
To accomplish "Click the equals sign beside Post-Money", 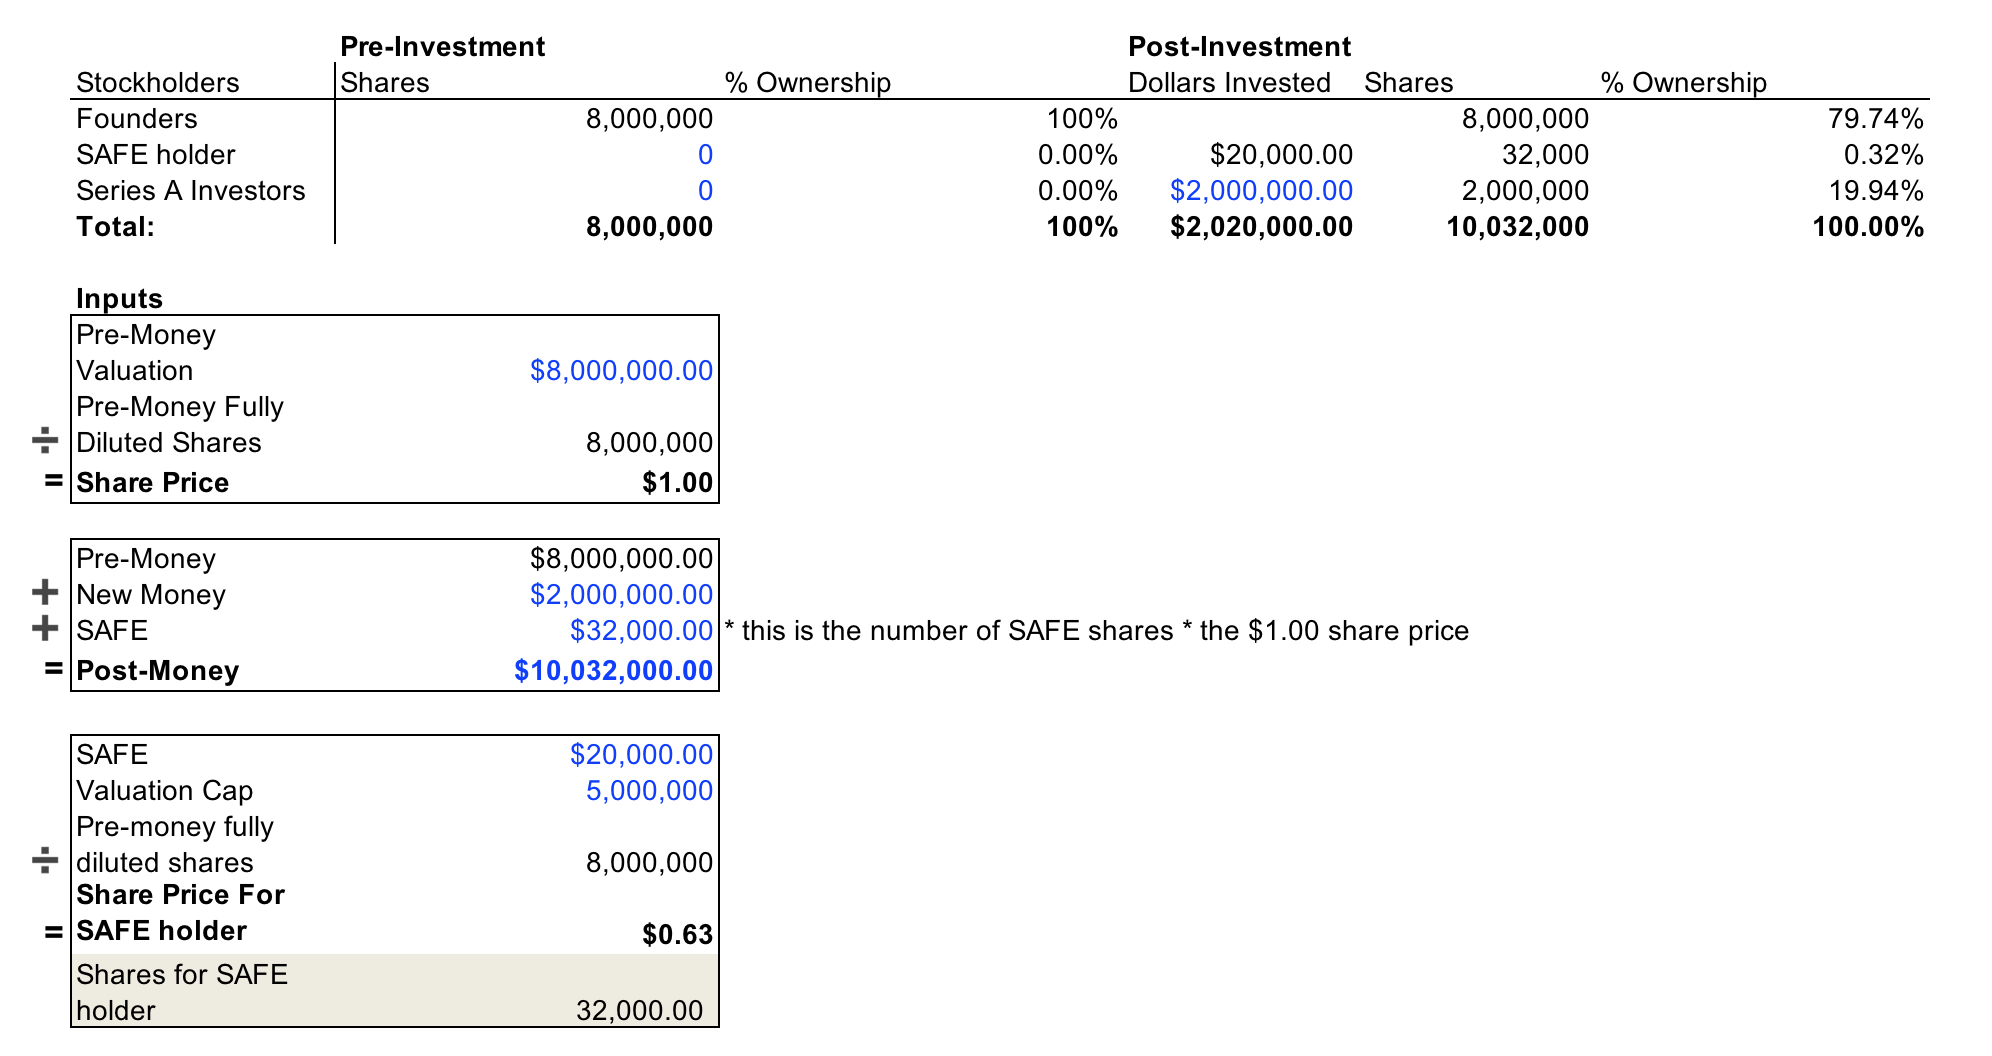I will tap(54, 668).
